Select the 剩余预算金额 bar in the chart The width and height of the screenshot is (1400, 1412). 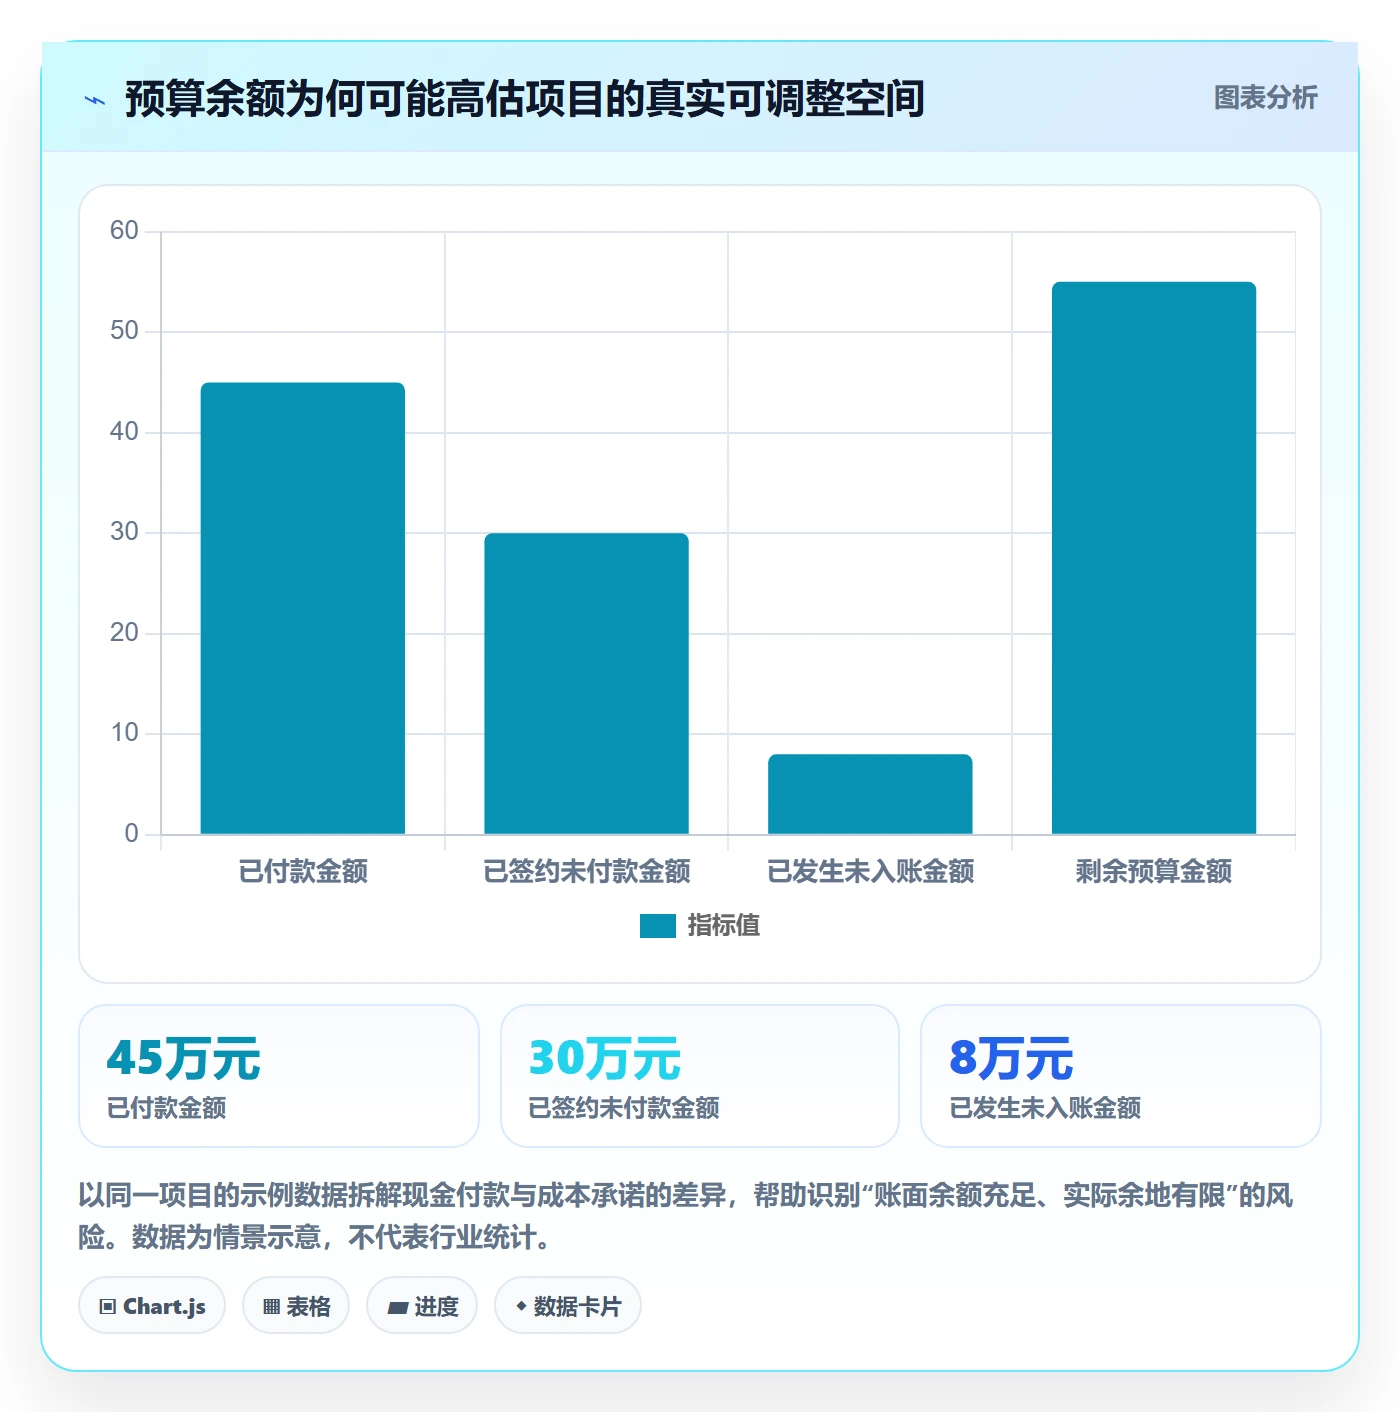(x=1154, y=558)
